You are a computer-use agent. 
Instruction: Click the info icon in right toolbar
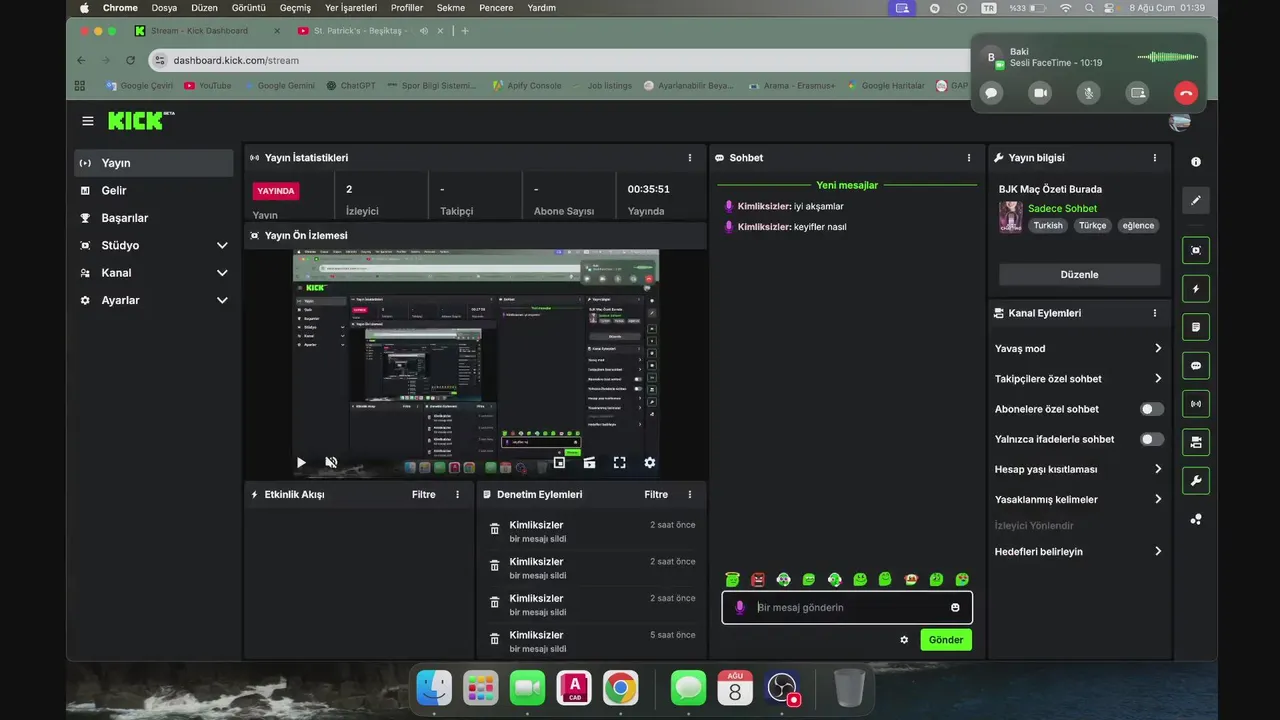(1196, 162)
